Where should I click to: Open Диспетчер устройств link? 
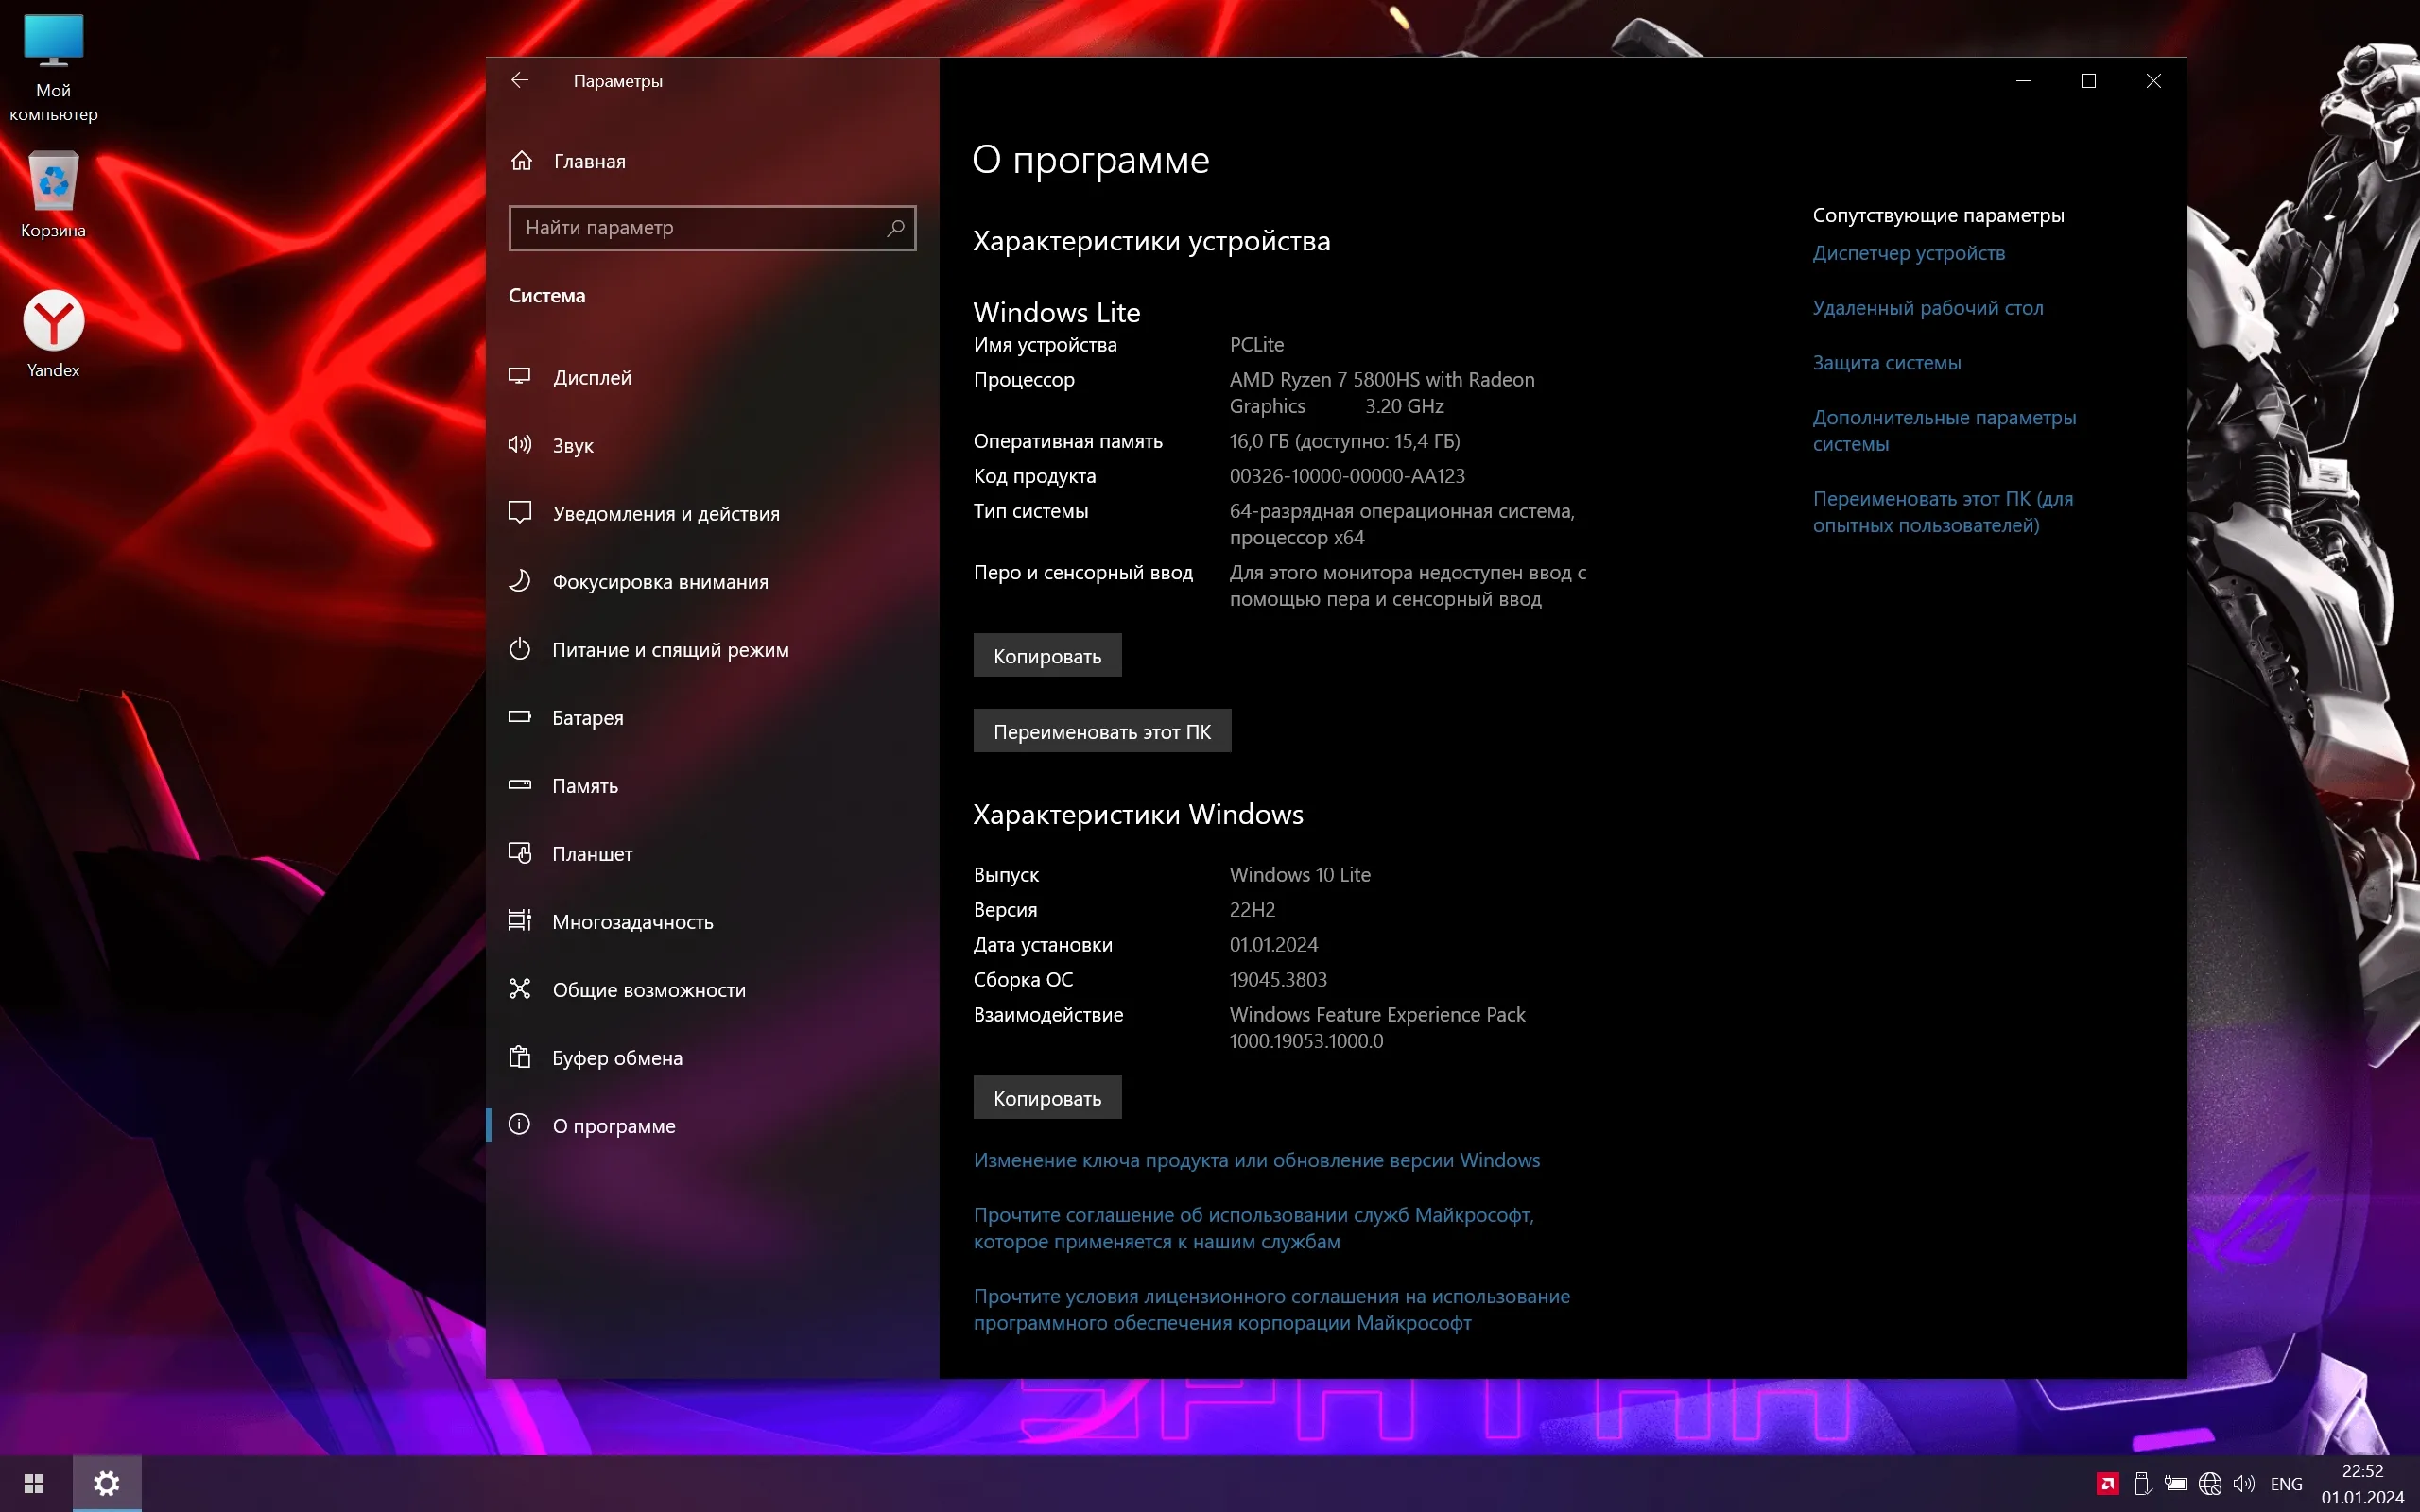point(1908,253)
